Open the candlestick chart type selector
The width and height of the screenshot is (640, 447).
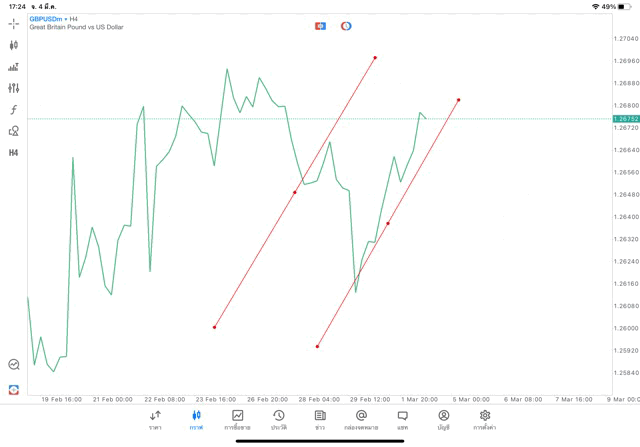[14, 45]
